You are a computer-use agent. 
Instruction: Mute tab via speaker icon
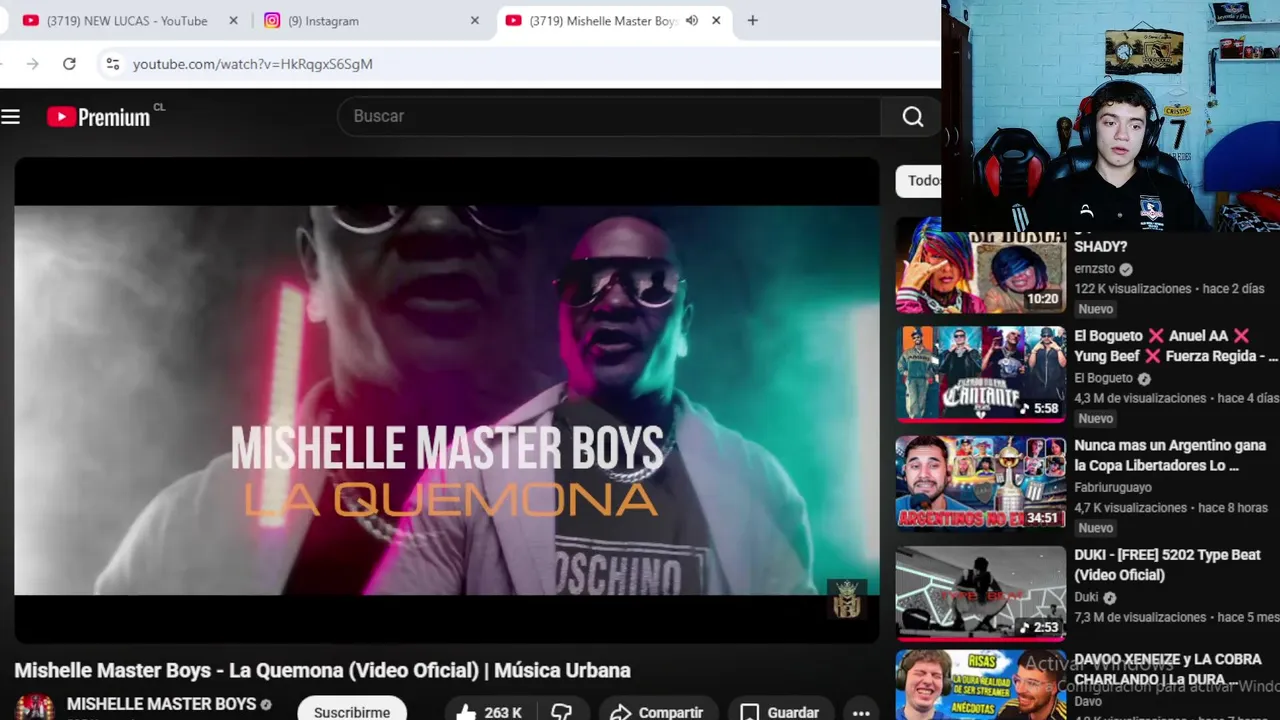point(691,20)
